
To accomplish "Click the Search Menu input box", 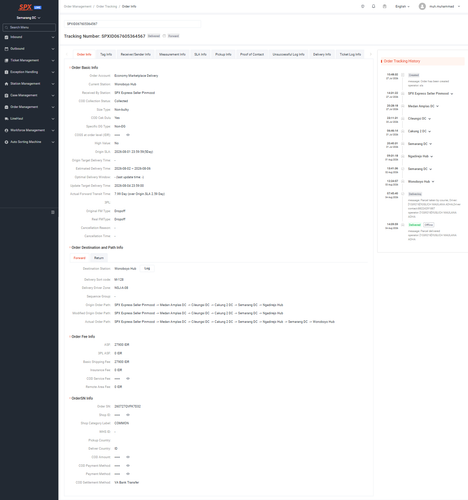I will (x=29, y=27).
